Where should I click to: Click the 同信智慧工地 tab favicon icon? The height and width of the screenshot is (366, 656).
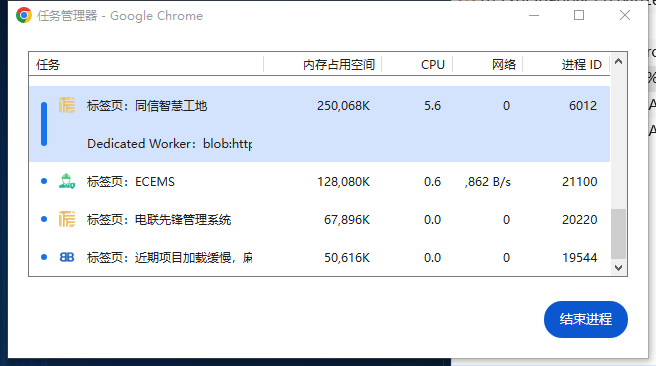pyautogui.click(x=67, y=105)
